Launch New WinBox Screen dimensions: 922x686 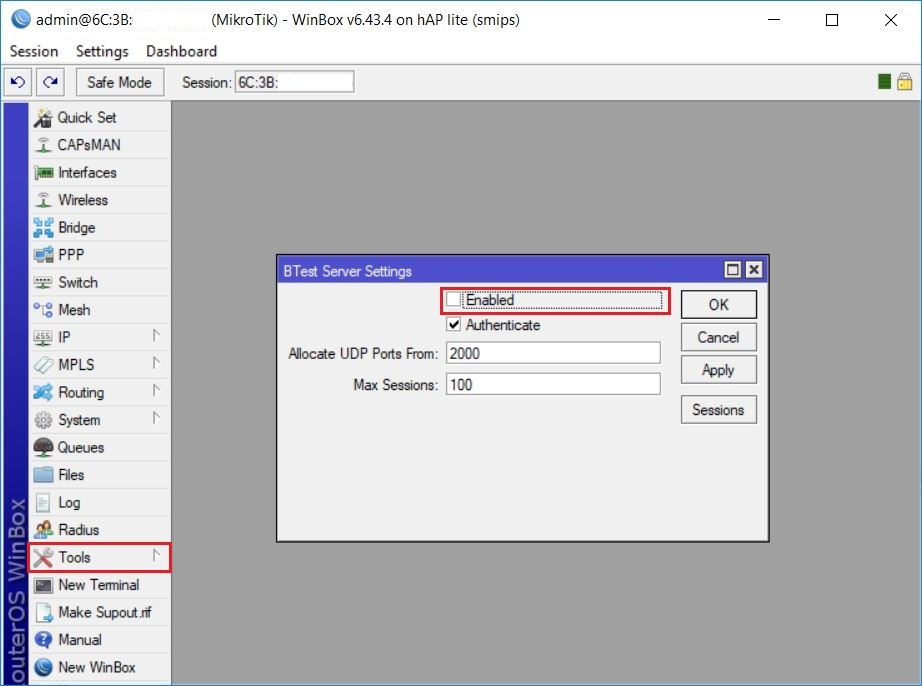tap(99, 667)
